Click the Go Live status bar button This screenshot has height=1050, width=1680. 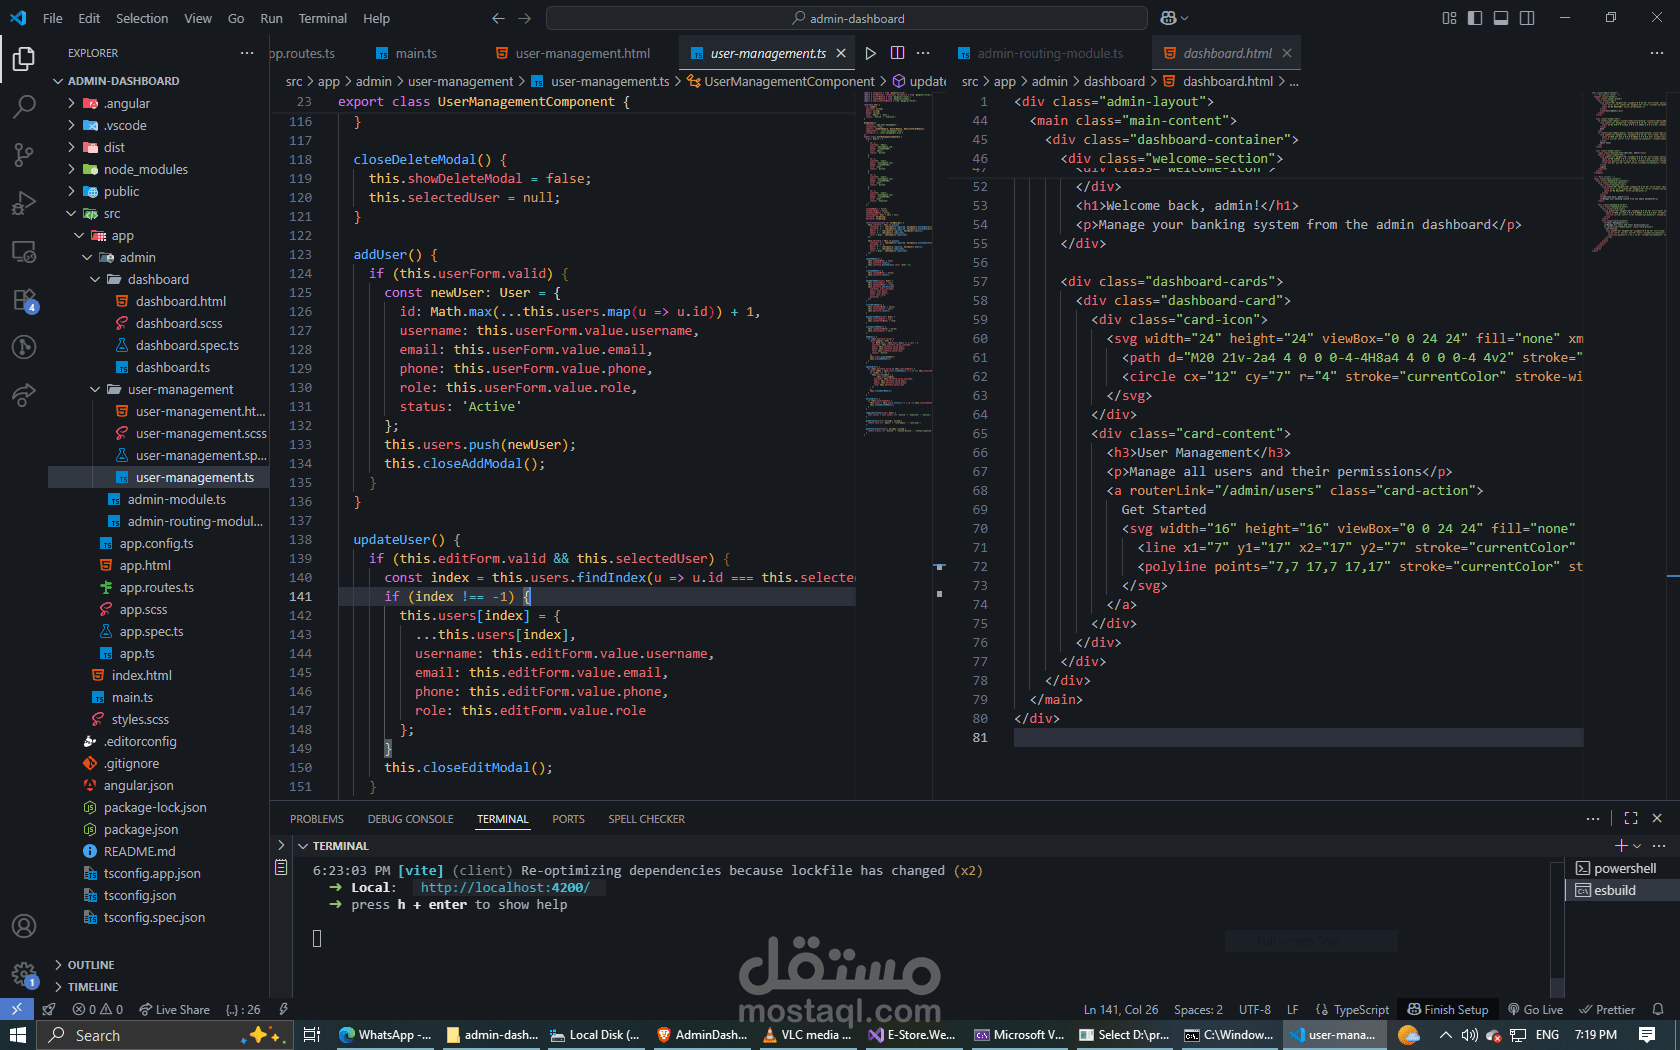[x=1535, y=1009]
